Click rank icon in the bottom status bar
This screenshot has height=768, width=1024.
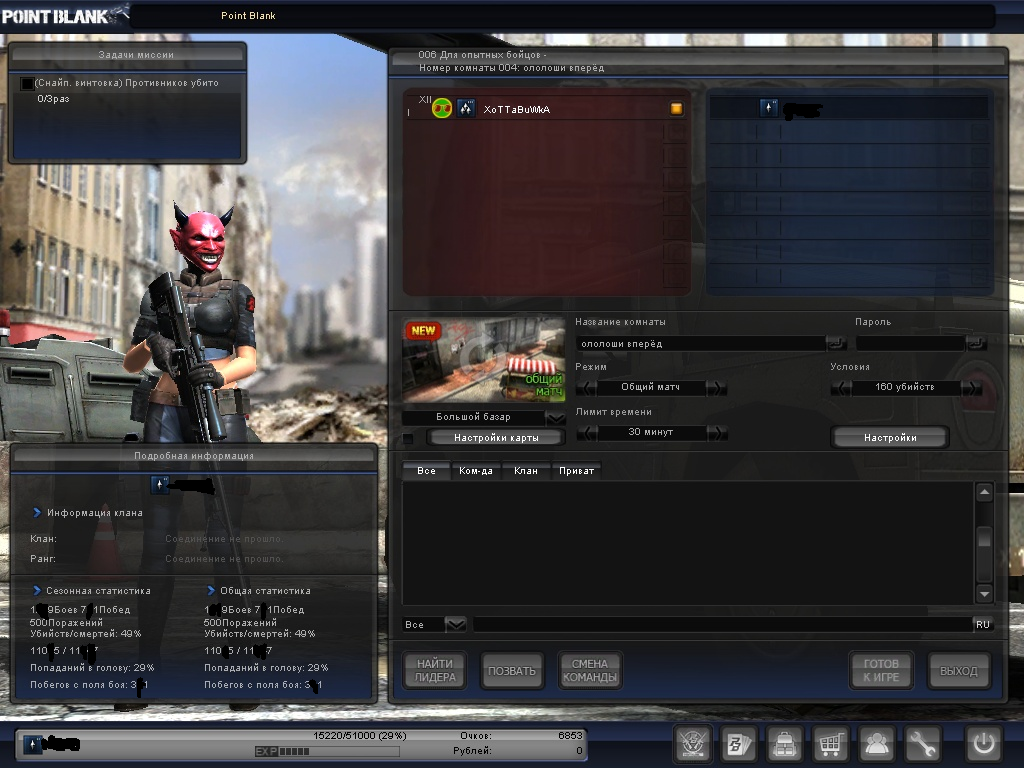[x=33, y=744]
